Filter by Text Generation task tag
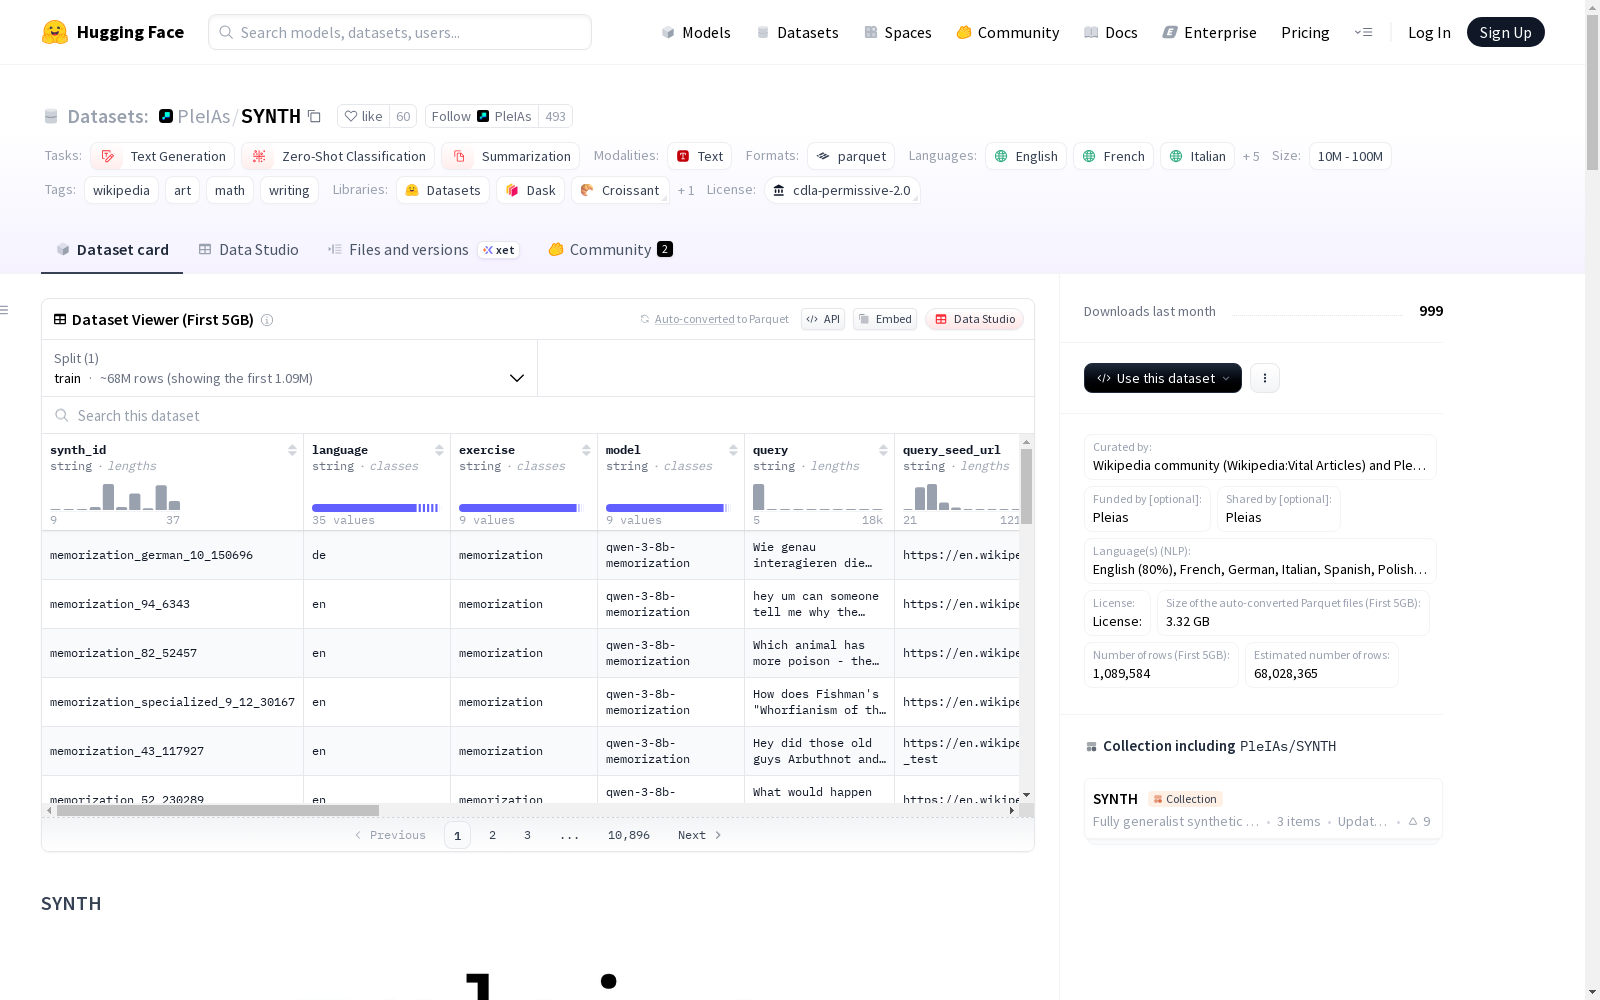 pos(163,156)
